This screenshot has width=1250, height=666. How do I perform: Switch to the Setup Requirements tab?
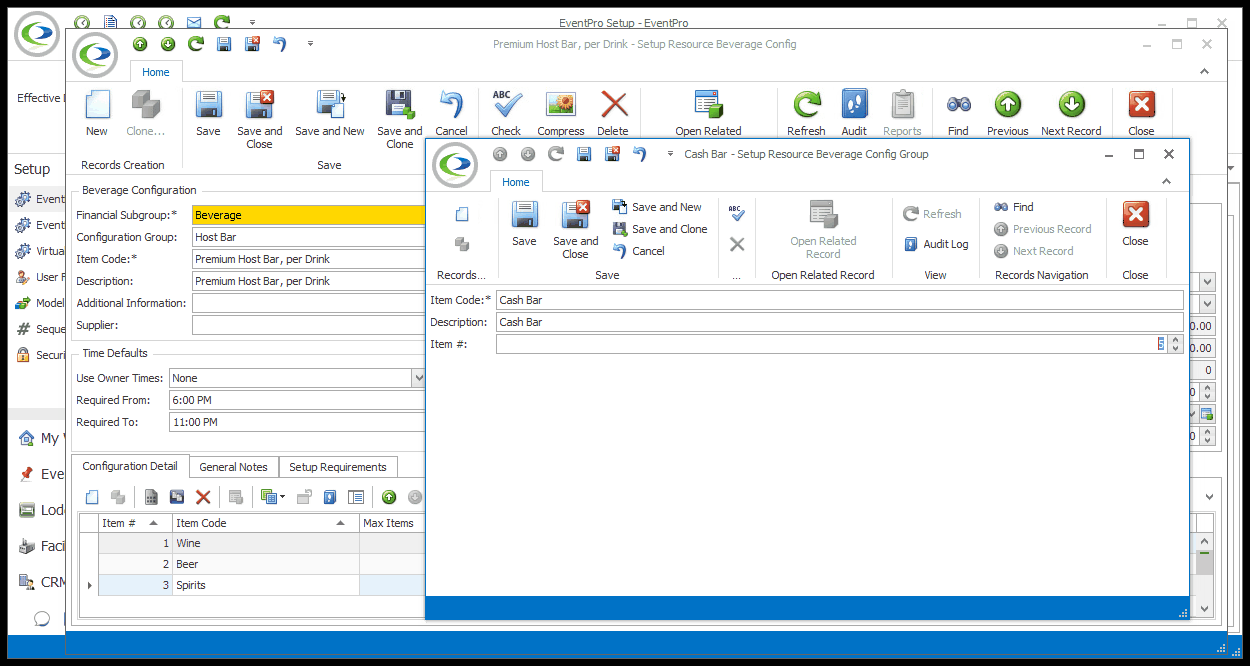[338, 467]
